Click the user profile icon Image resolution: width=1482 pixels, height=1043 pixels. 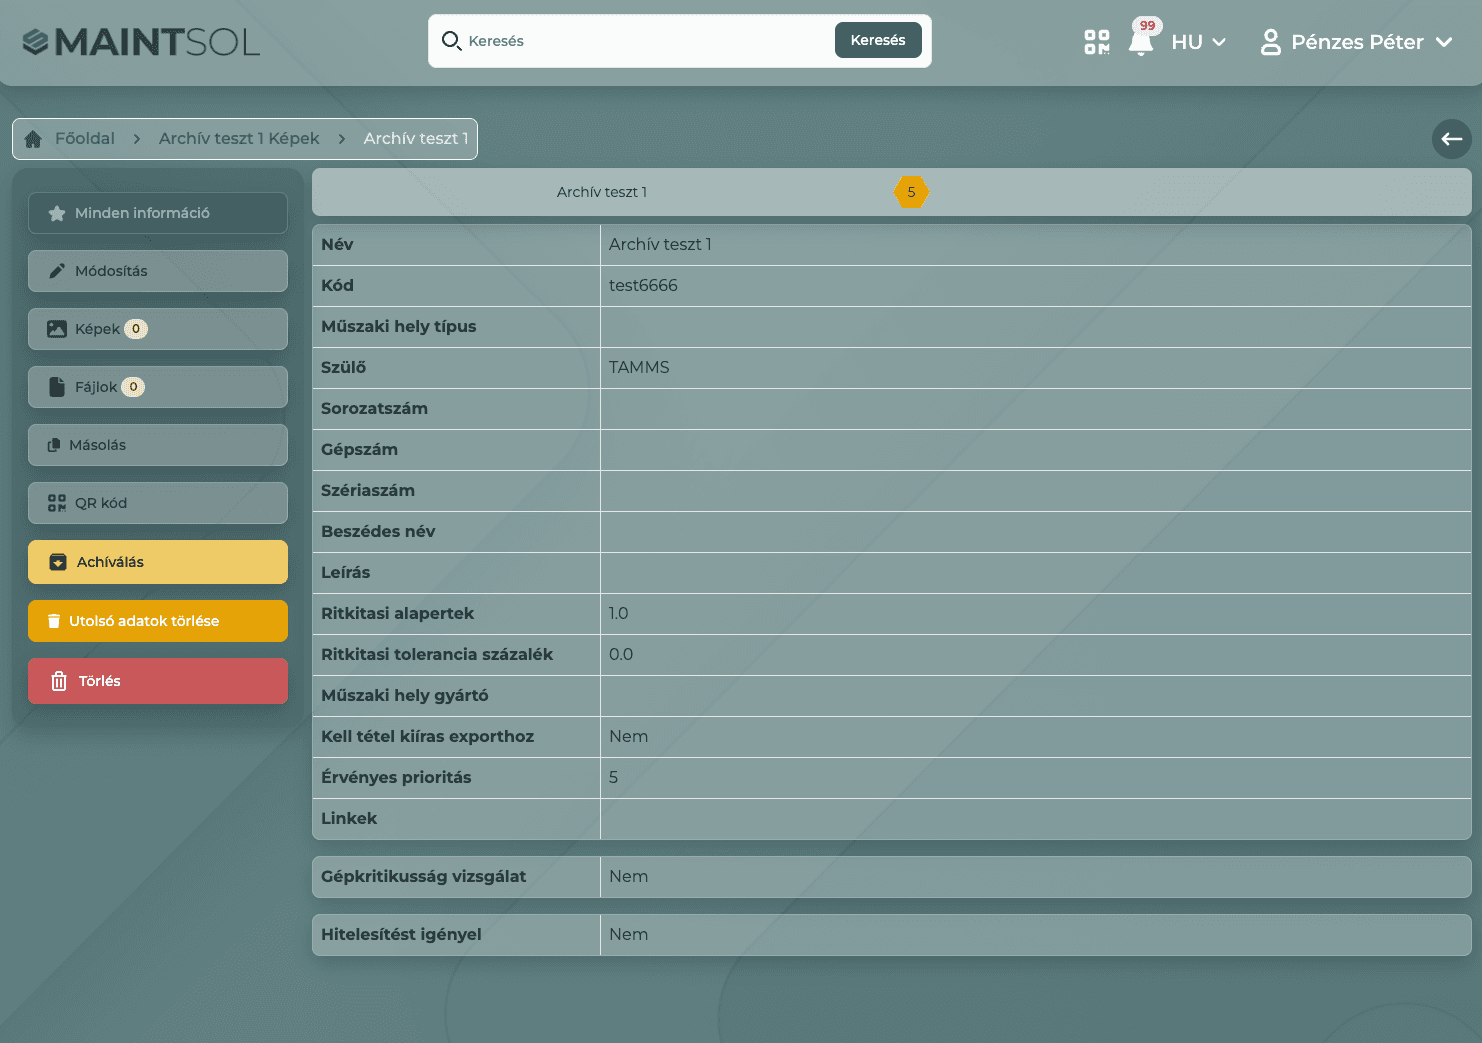(1270, 42)
